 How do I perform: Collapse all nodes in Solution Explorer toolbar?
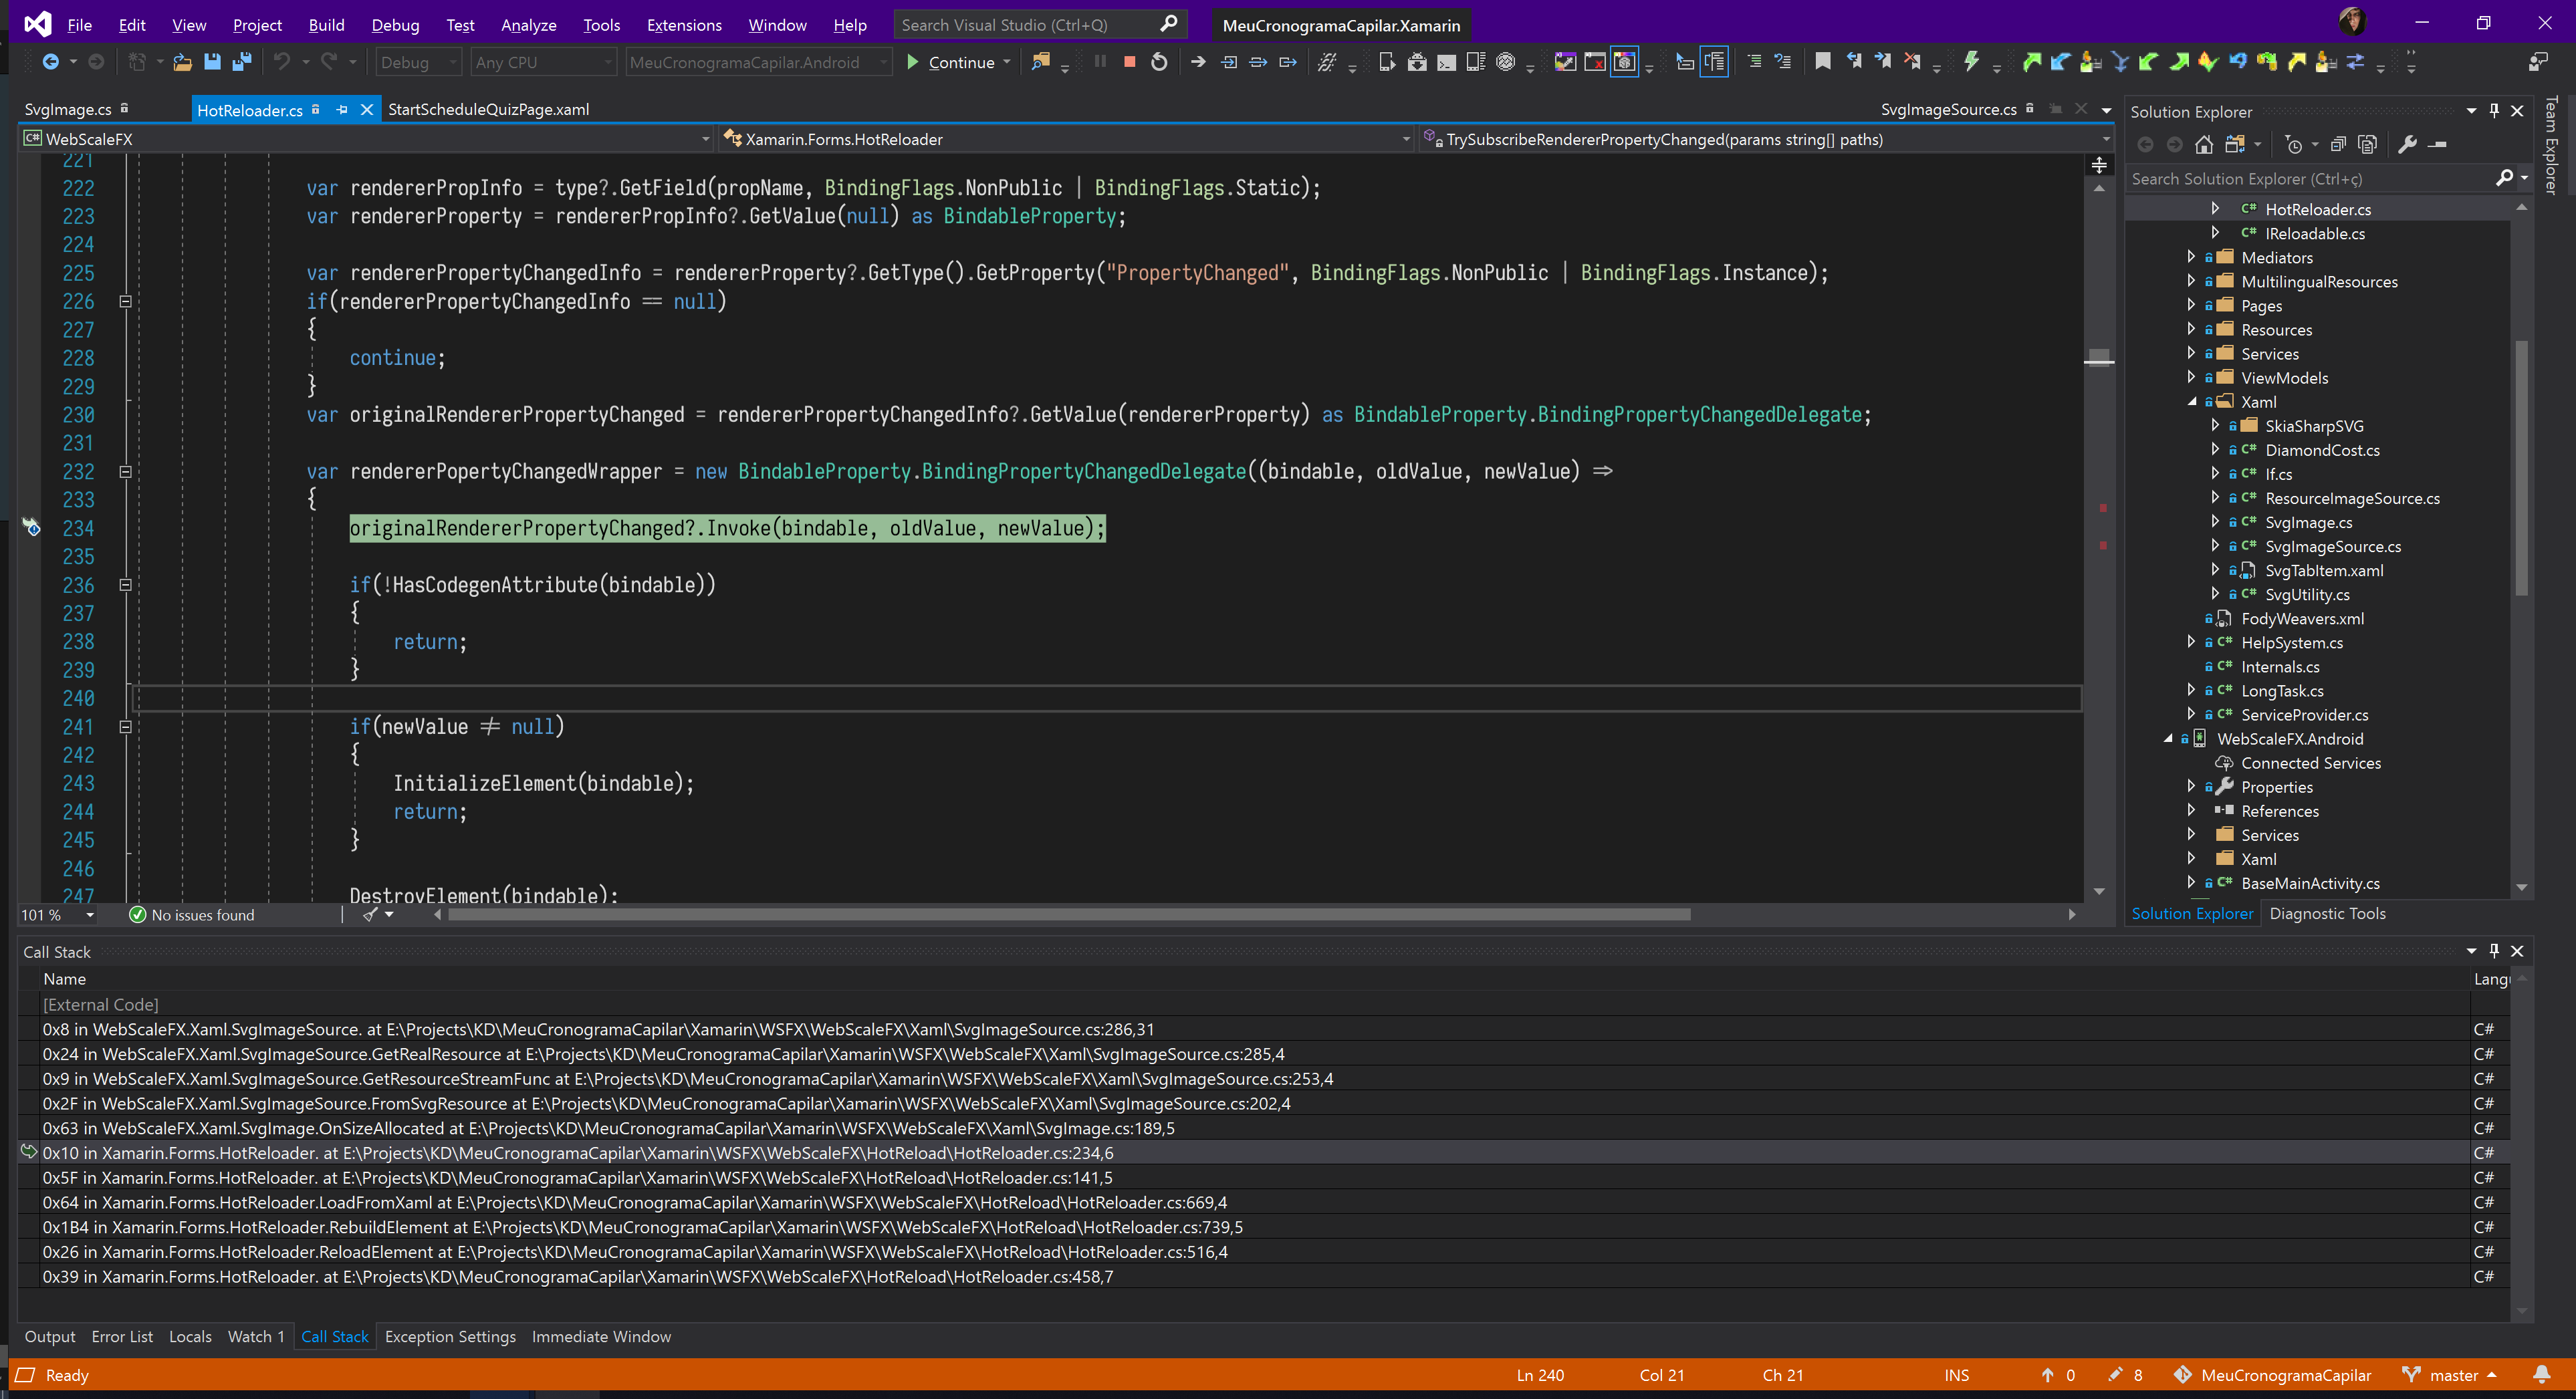tap(2338, 145)
